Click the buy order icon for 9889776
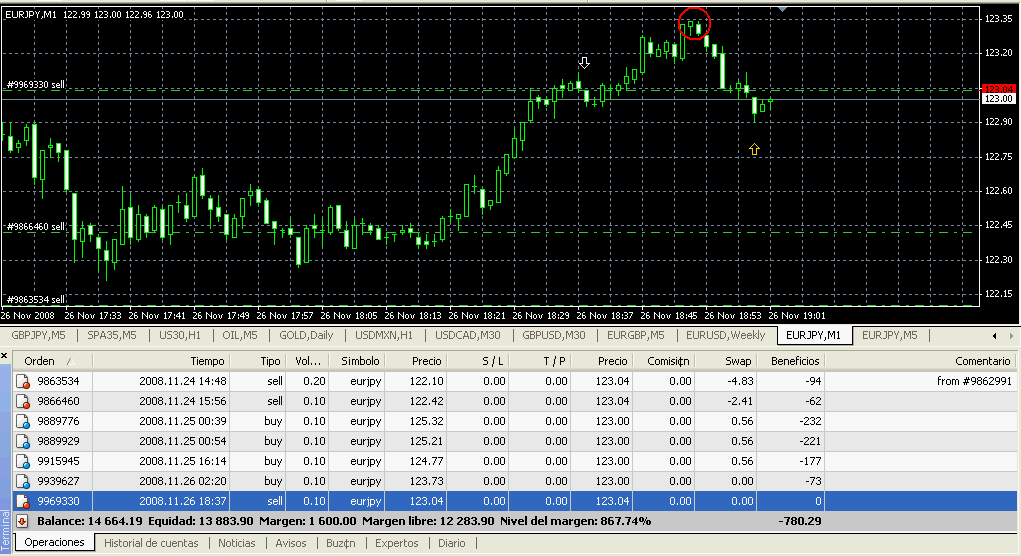Screen dimensions: 1021x556 (22, 421)
